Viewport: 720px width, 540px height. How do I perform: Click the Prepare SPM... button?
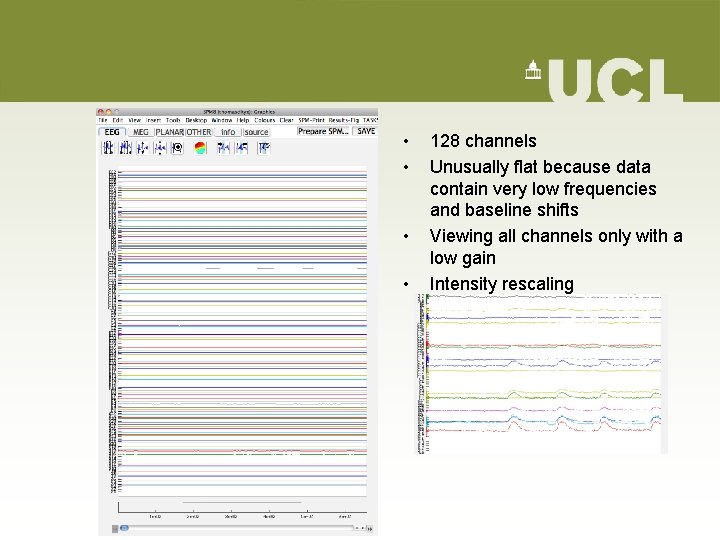tap(323, 131)
